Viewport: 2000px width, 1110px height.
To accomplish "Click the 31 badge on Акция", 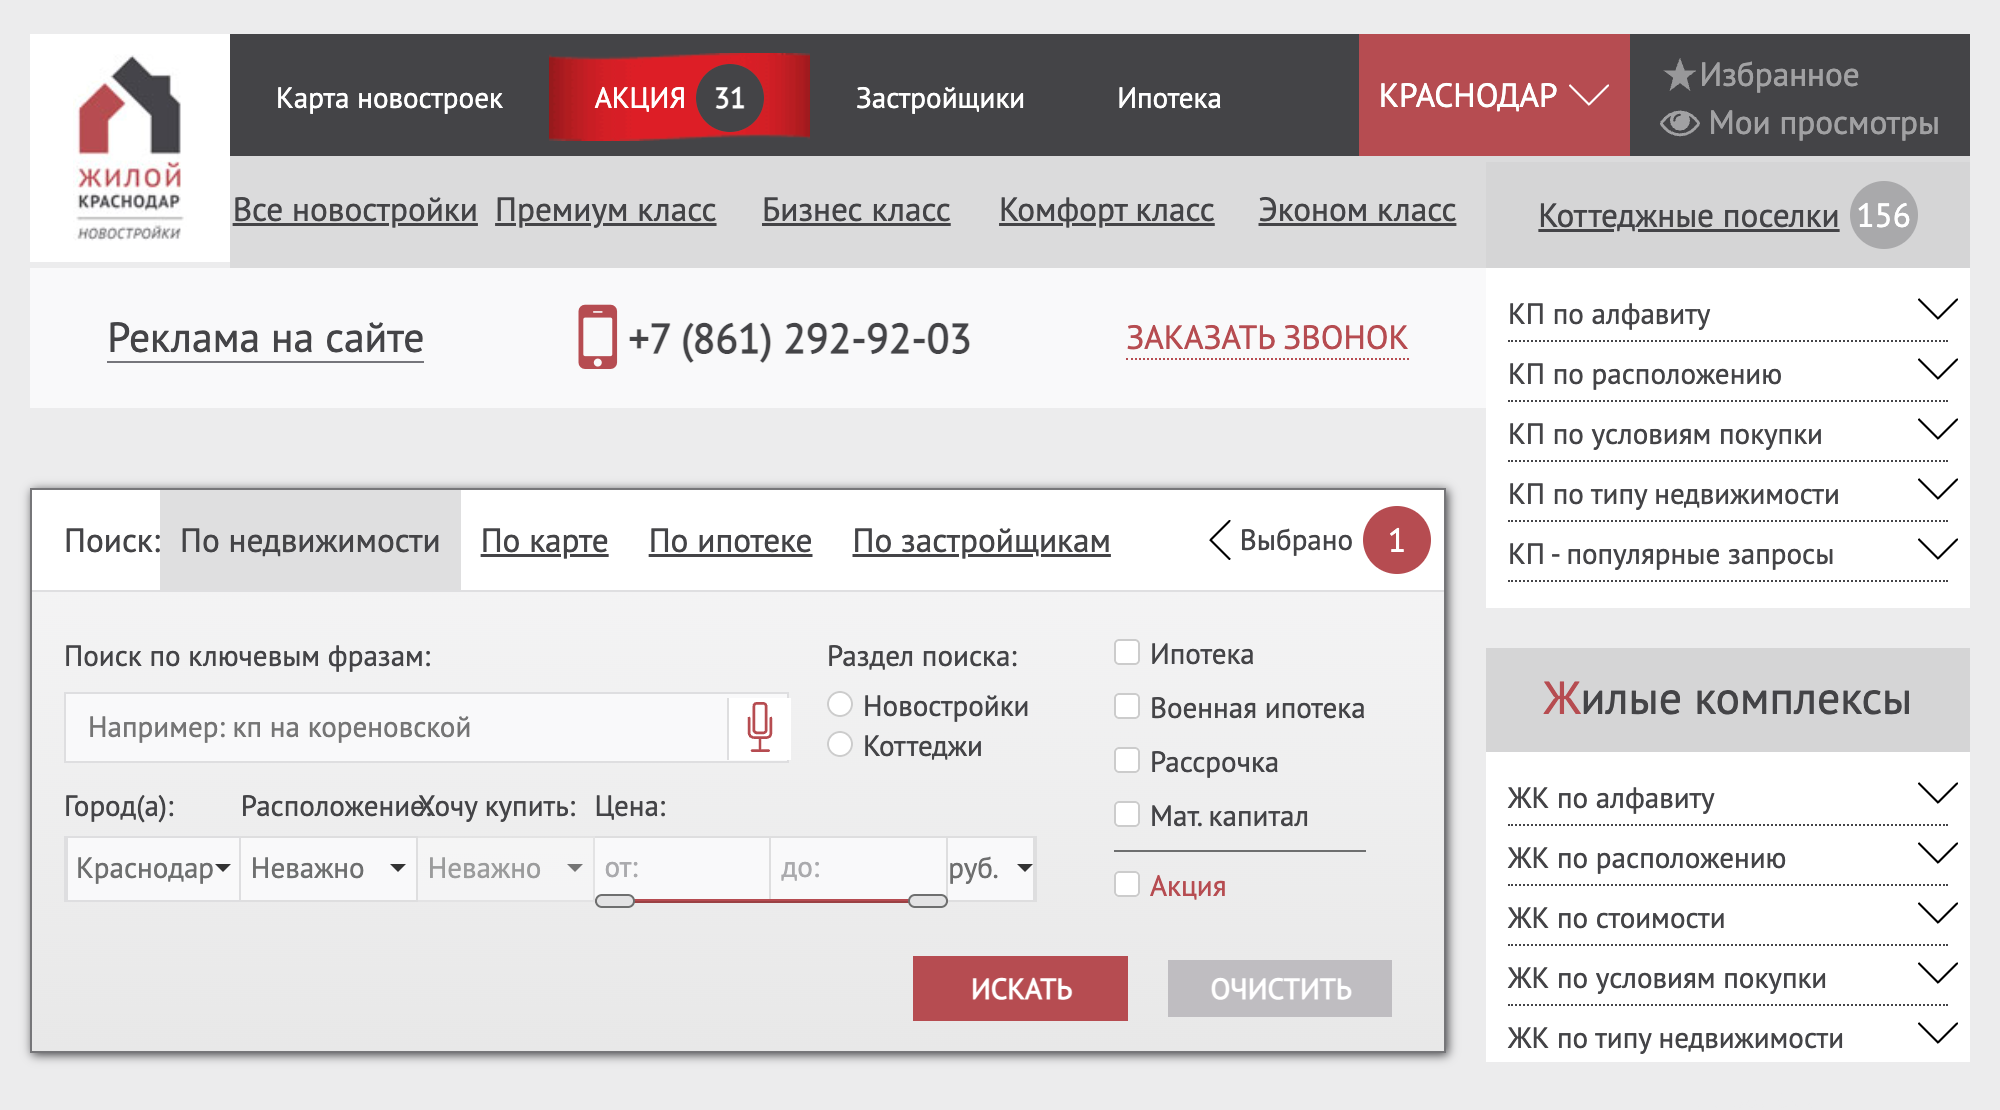I will (729, 97).
